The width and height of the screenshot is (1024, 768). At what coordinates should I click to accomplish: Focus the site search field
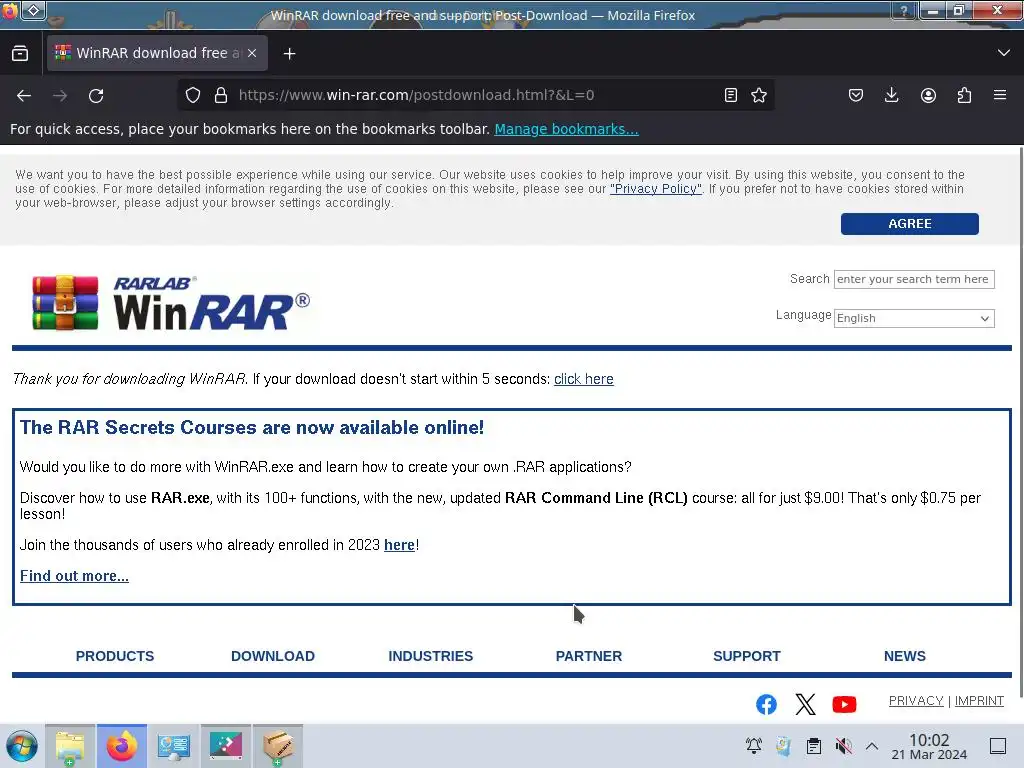click(914, 280)
